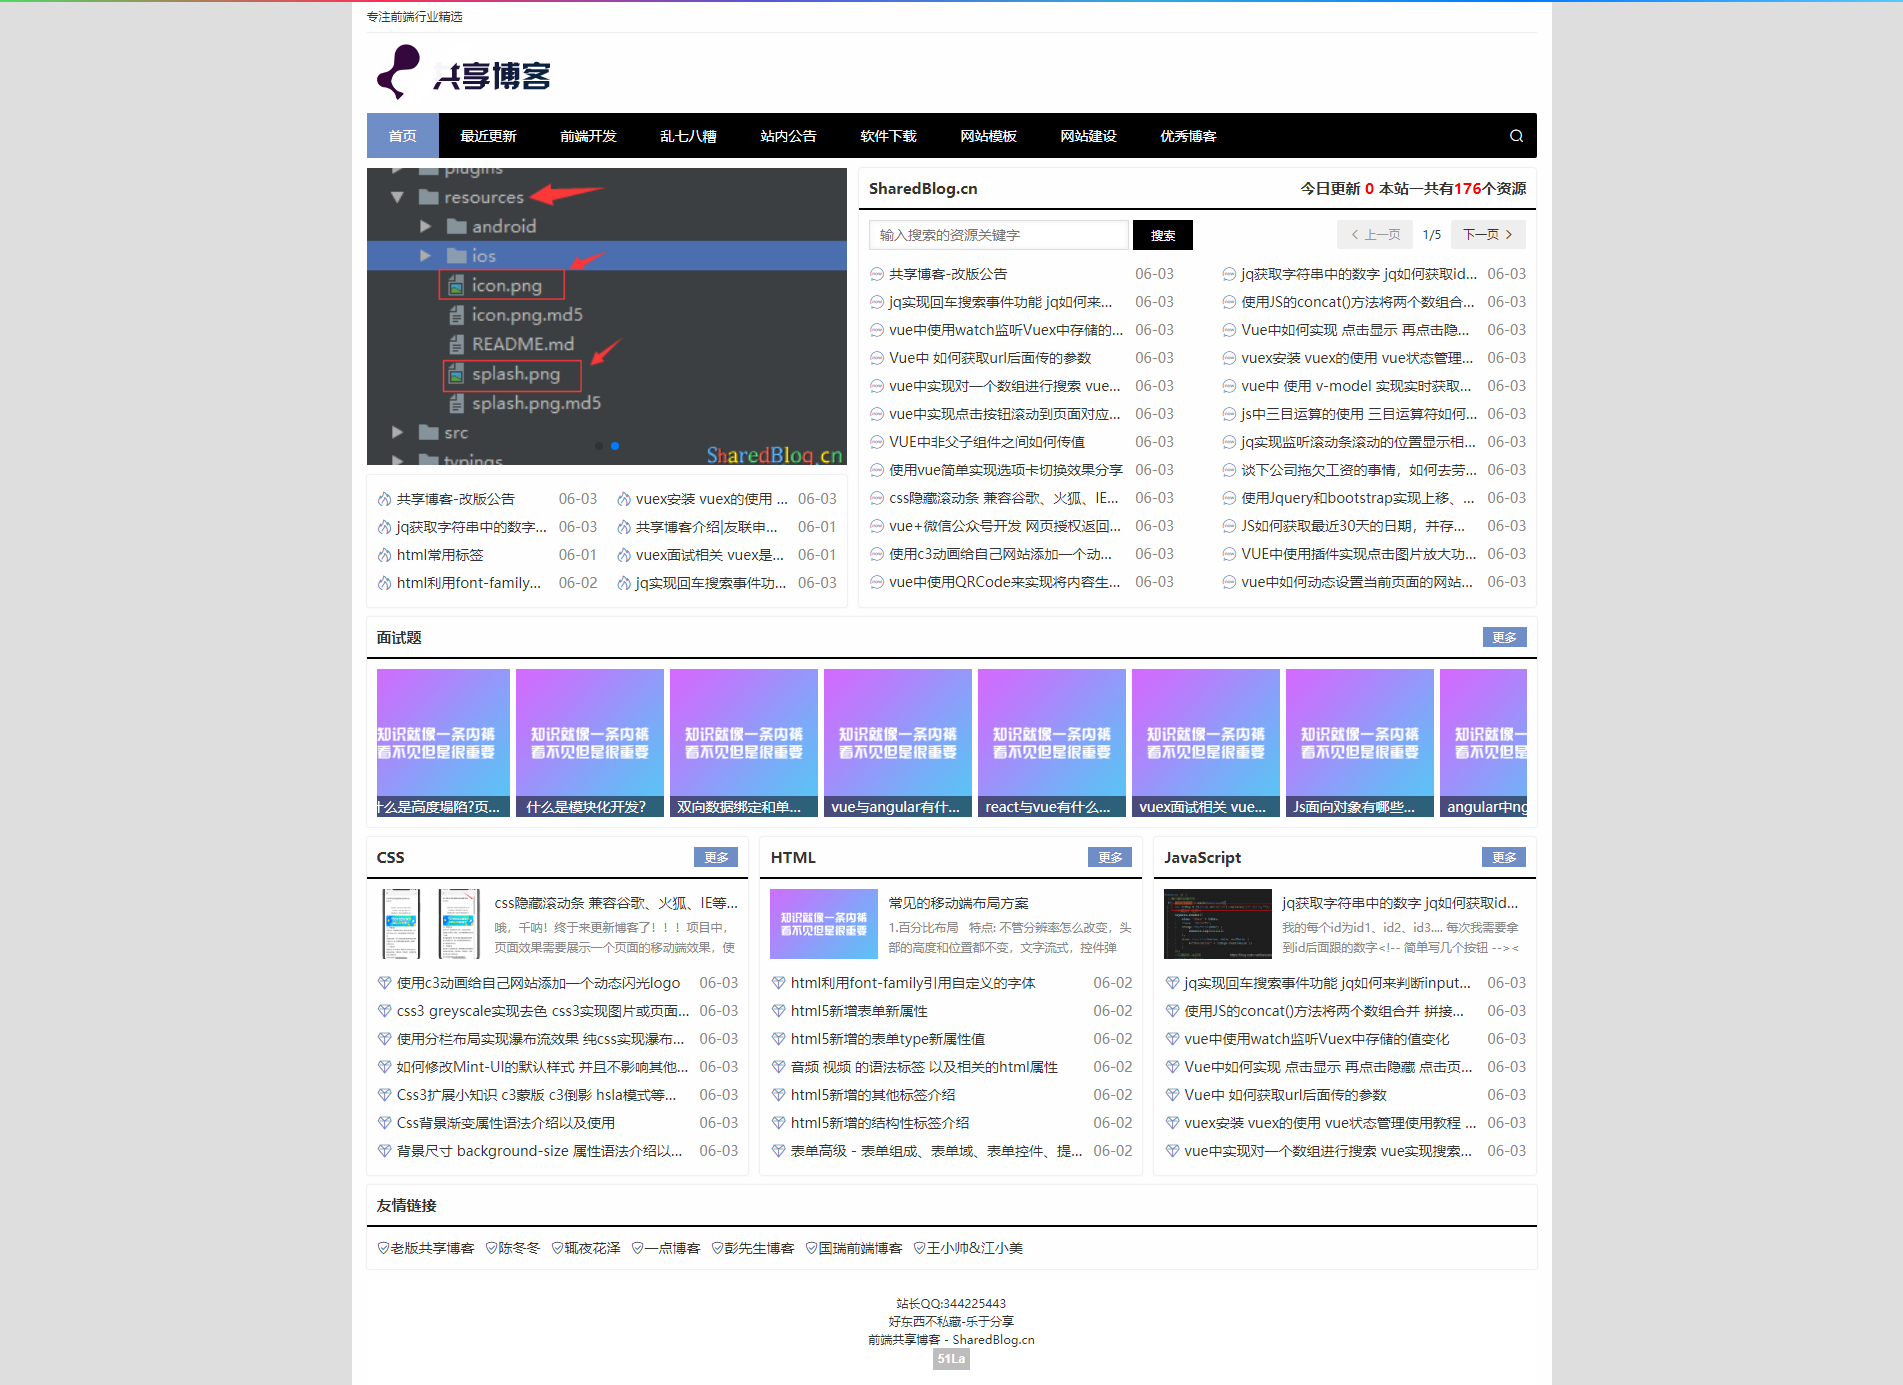Open the 双向数据绑定和单 thumbnail card

coord(744,743)
